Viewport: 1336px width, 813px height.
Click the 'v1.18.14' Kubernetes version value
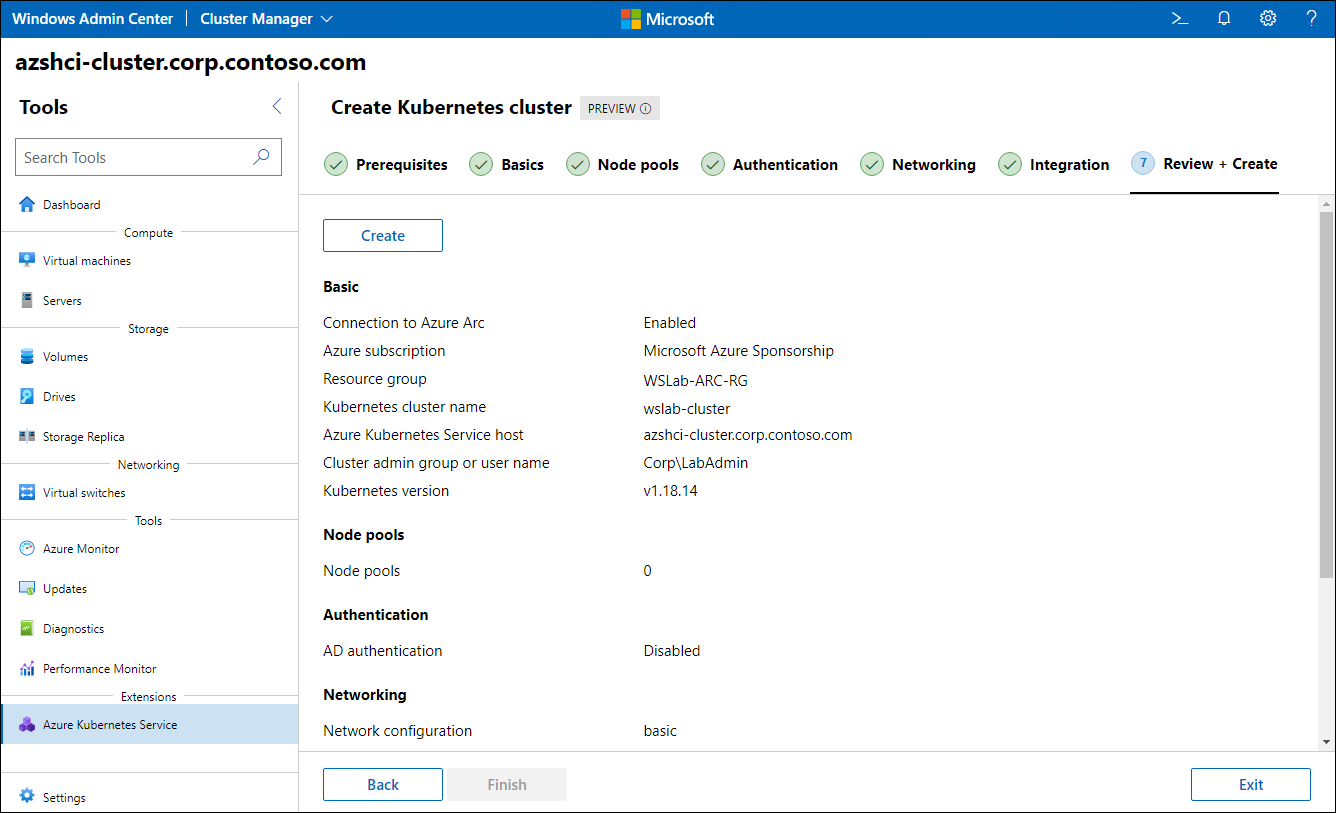click(671, 491)
